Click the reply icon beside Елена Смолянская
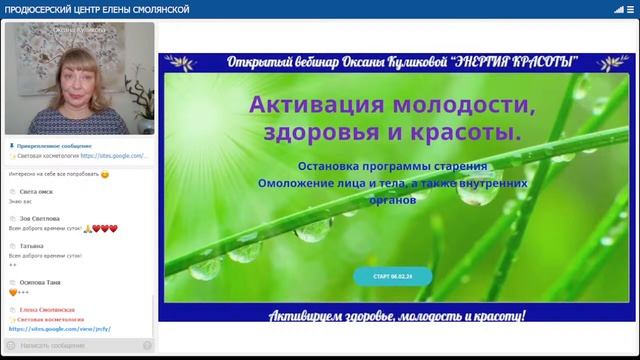 pos(12,310)
